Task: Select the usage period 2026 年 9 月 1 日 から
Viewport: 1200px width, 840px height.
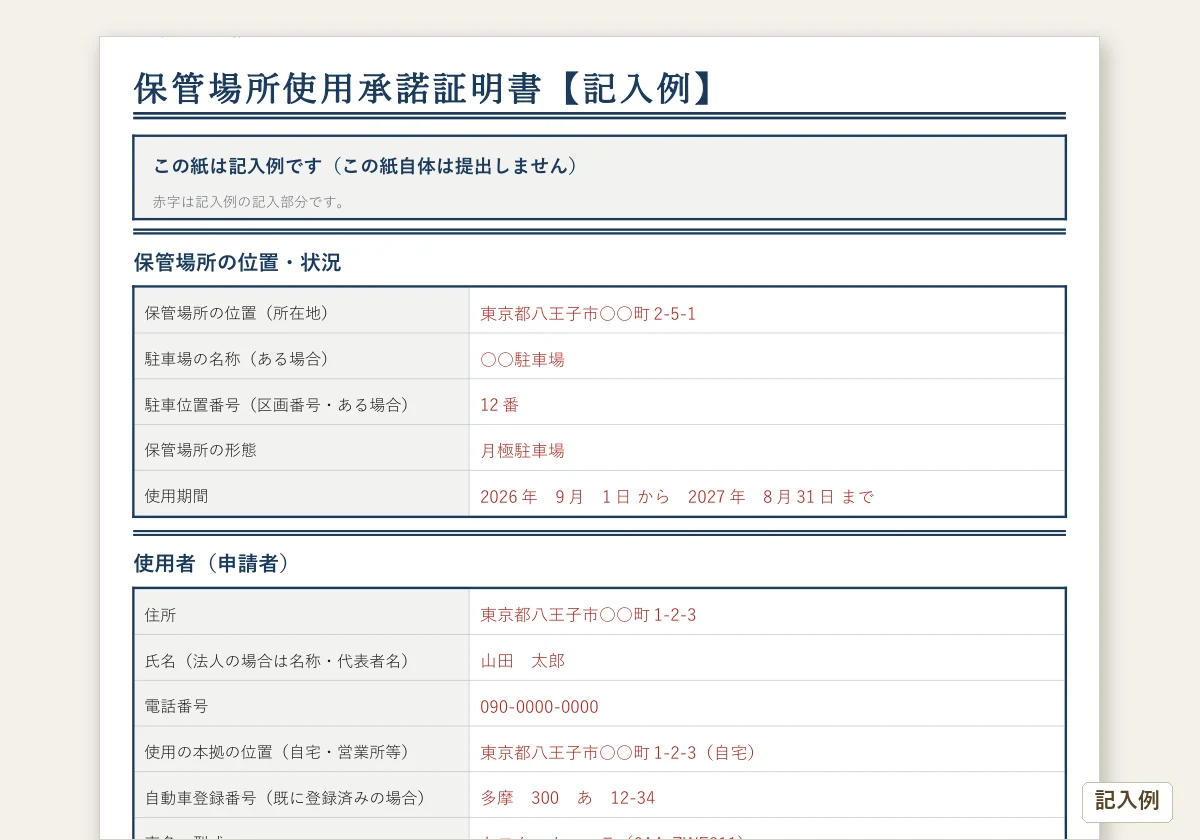Action: (575, 497)
